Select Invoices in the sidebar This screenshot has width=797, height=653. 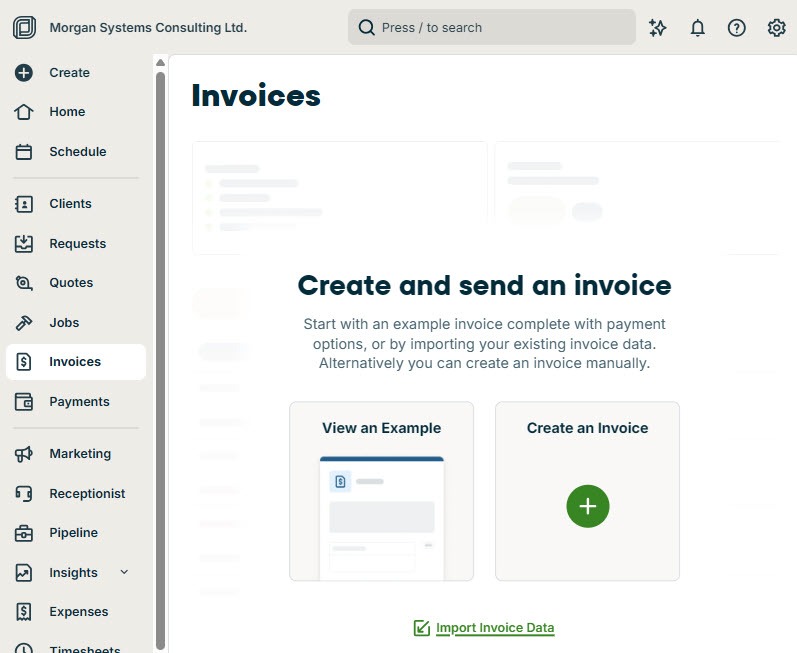click(75, 362)
